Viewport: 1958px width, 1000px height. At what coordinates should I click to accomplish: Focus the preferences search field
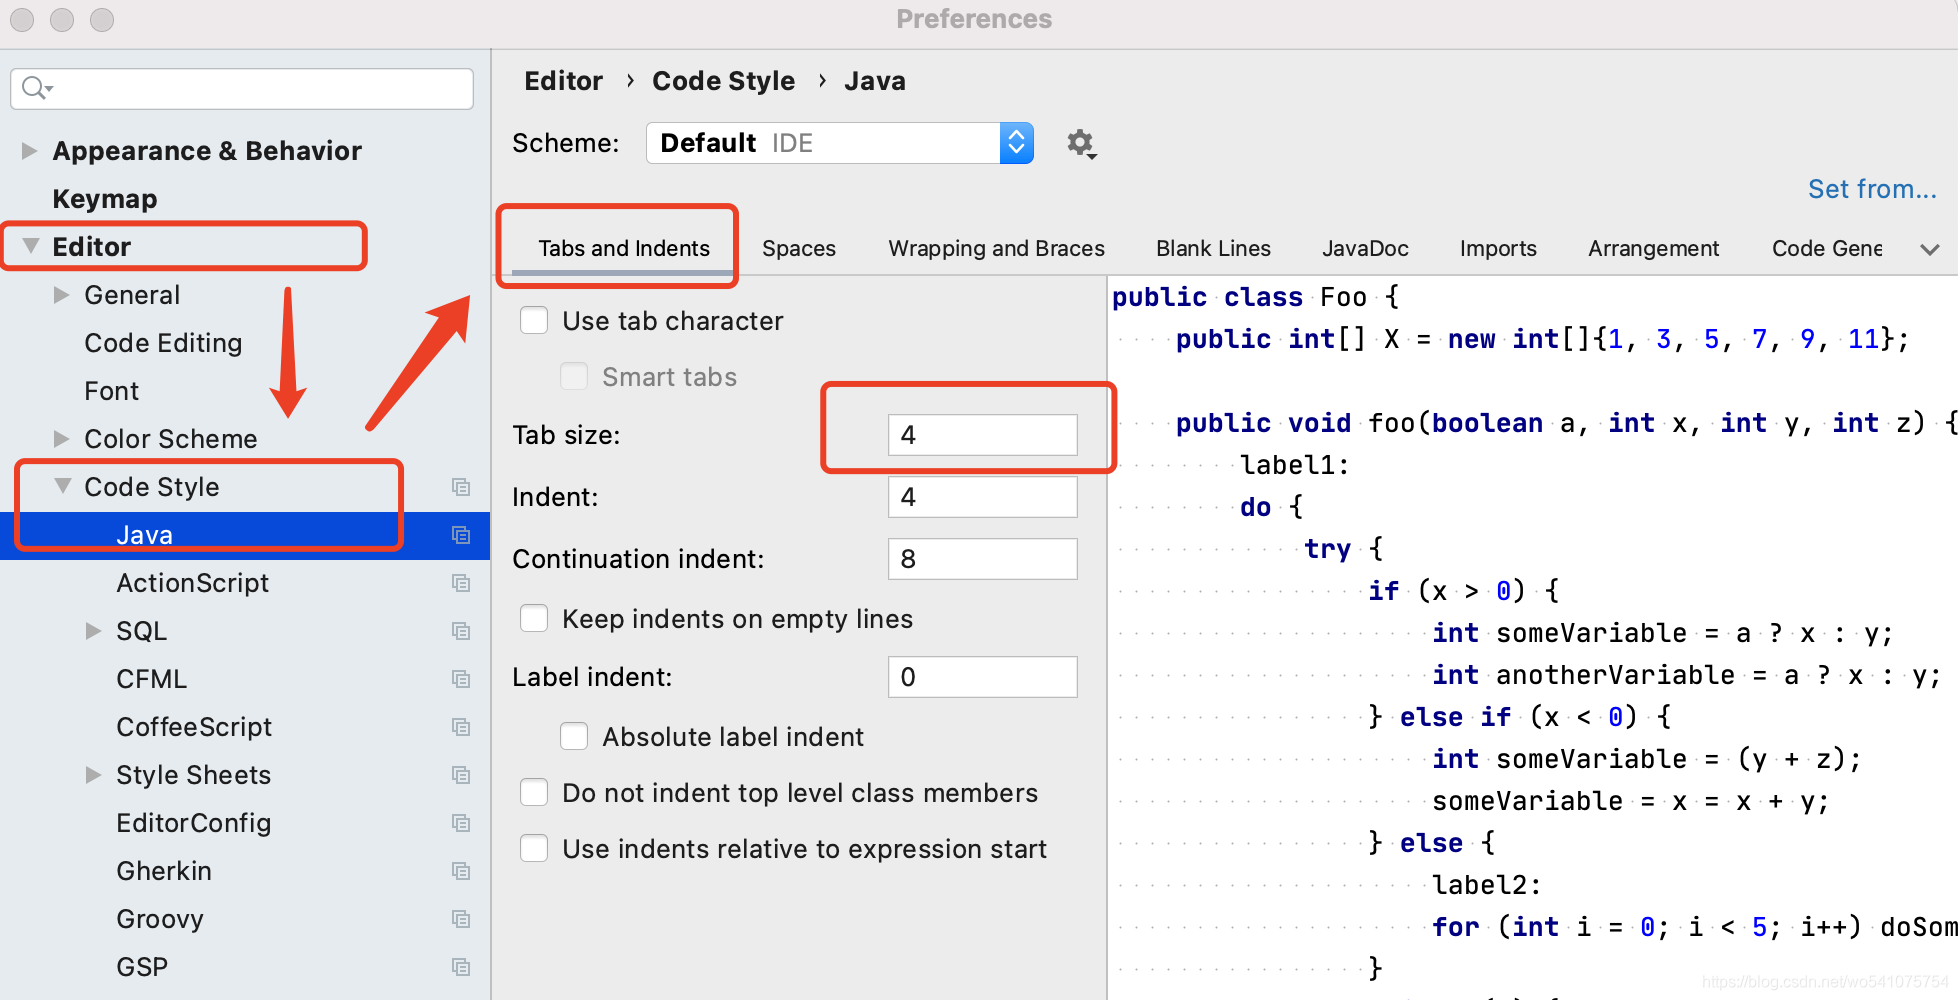[242, 89]
